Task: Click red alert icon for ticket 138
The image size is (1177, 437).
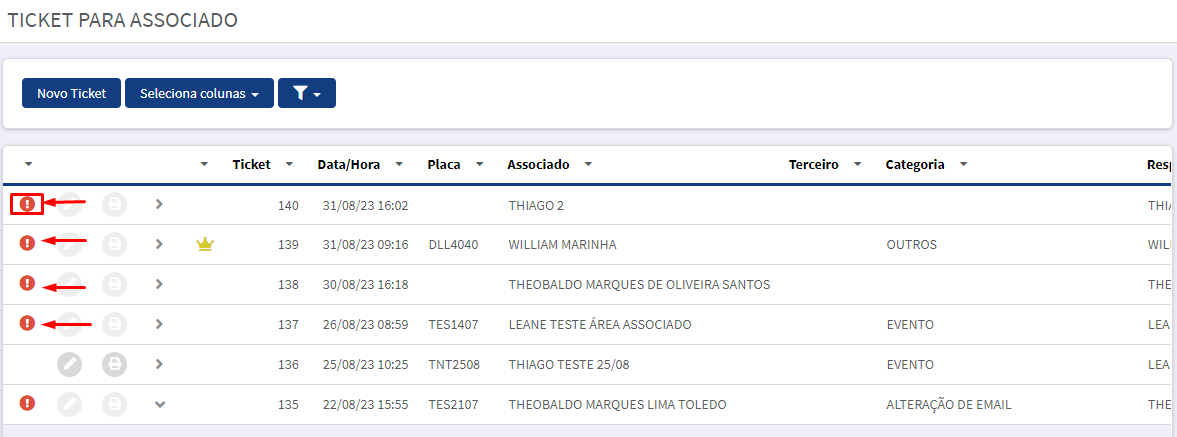Action: (x=27, y=283)
